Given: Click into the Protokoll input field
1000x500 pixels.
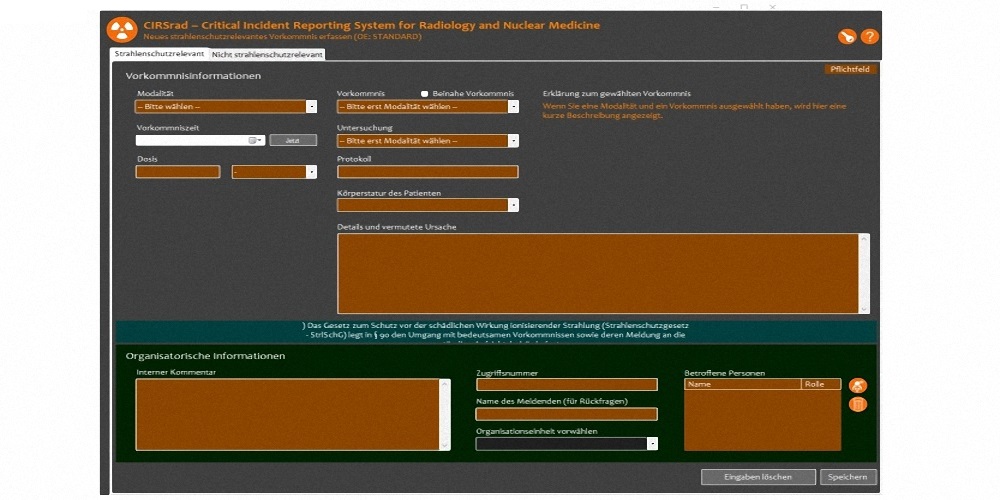Looking at the screenshot, I should 427,172.
